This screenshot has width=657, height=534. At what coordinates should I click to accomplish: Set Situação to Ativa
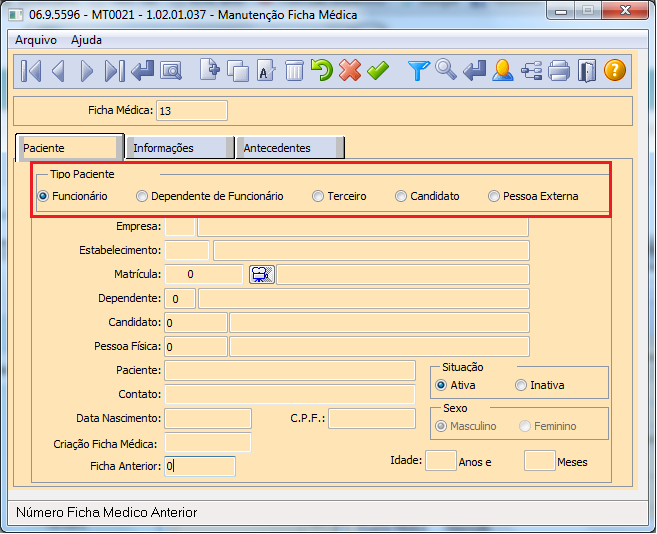click(x=441, y=385)
